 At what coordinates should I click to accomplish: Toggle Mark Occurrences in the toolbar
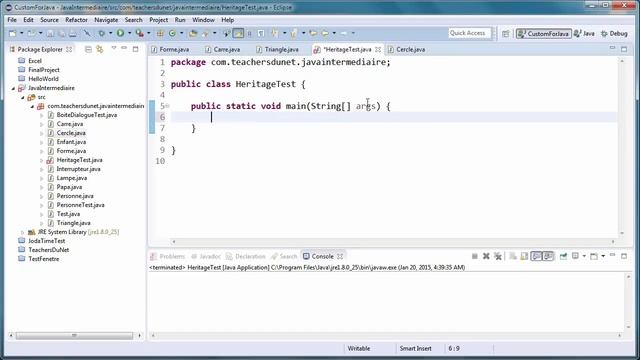click(x=238, y=33)
